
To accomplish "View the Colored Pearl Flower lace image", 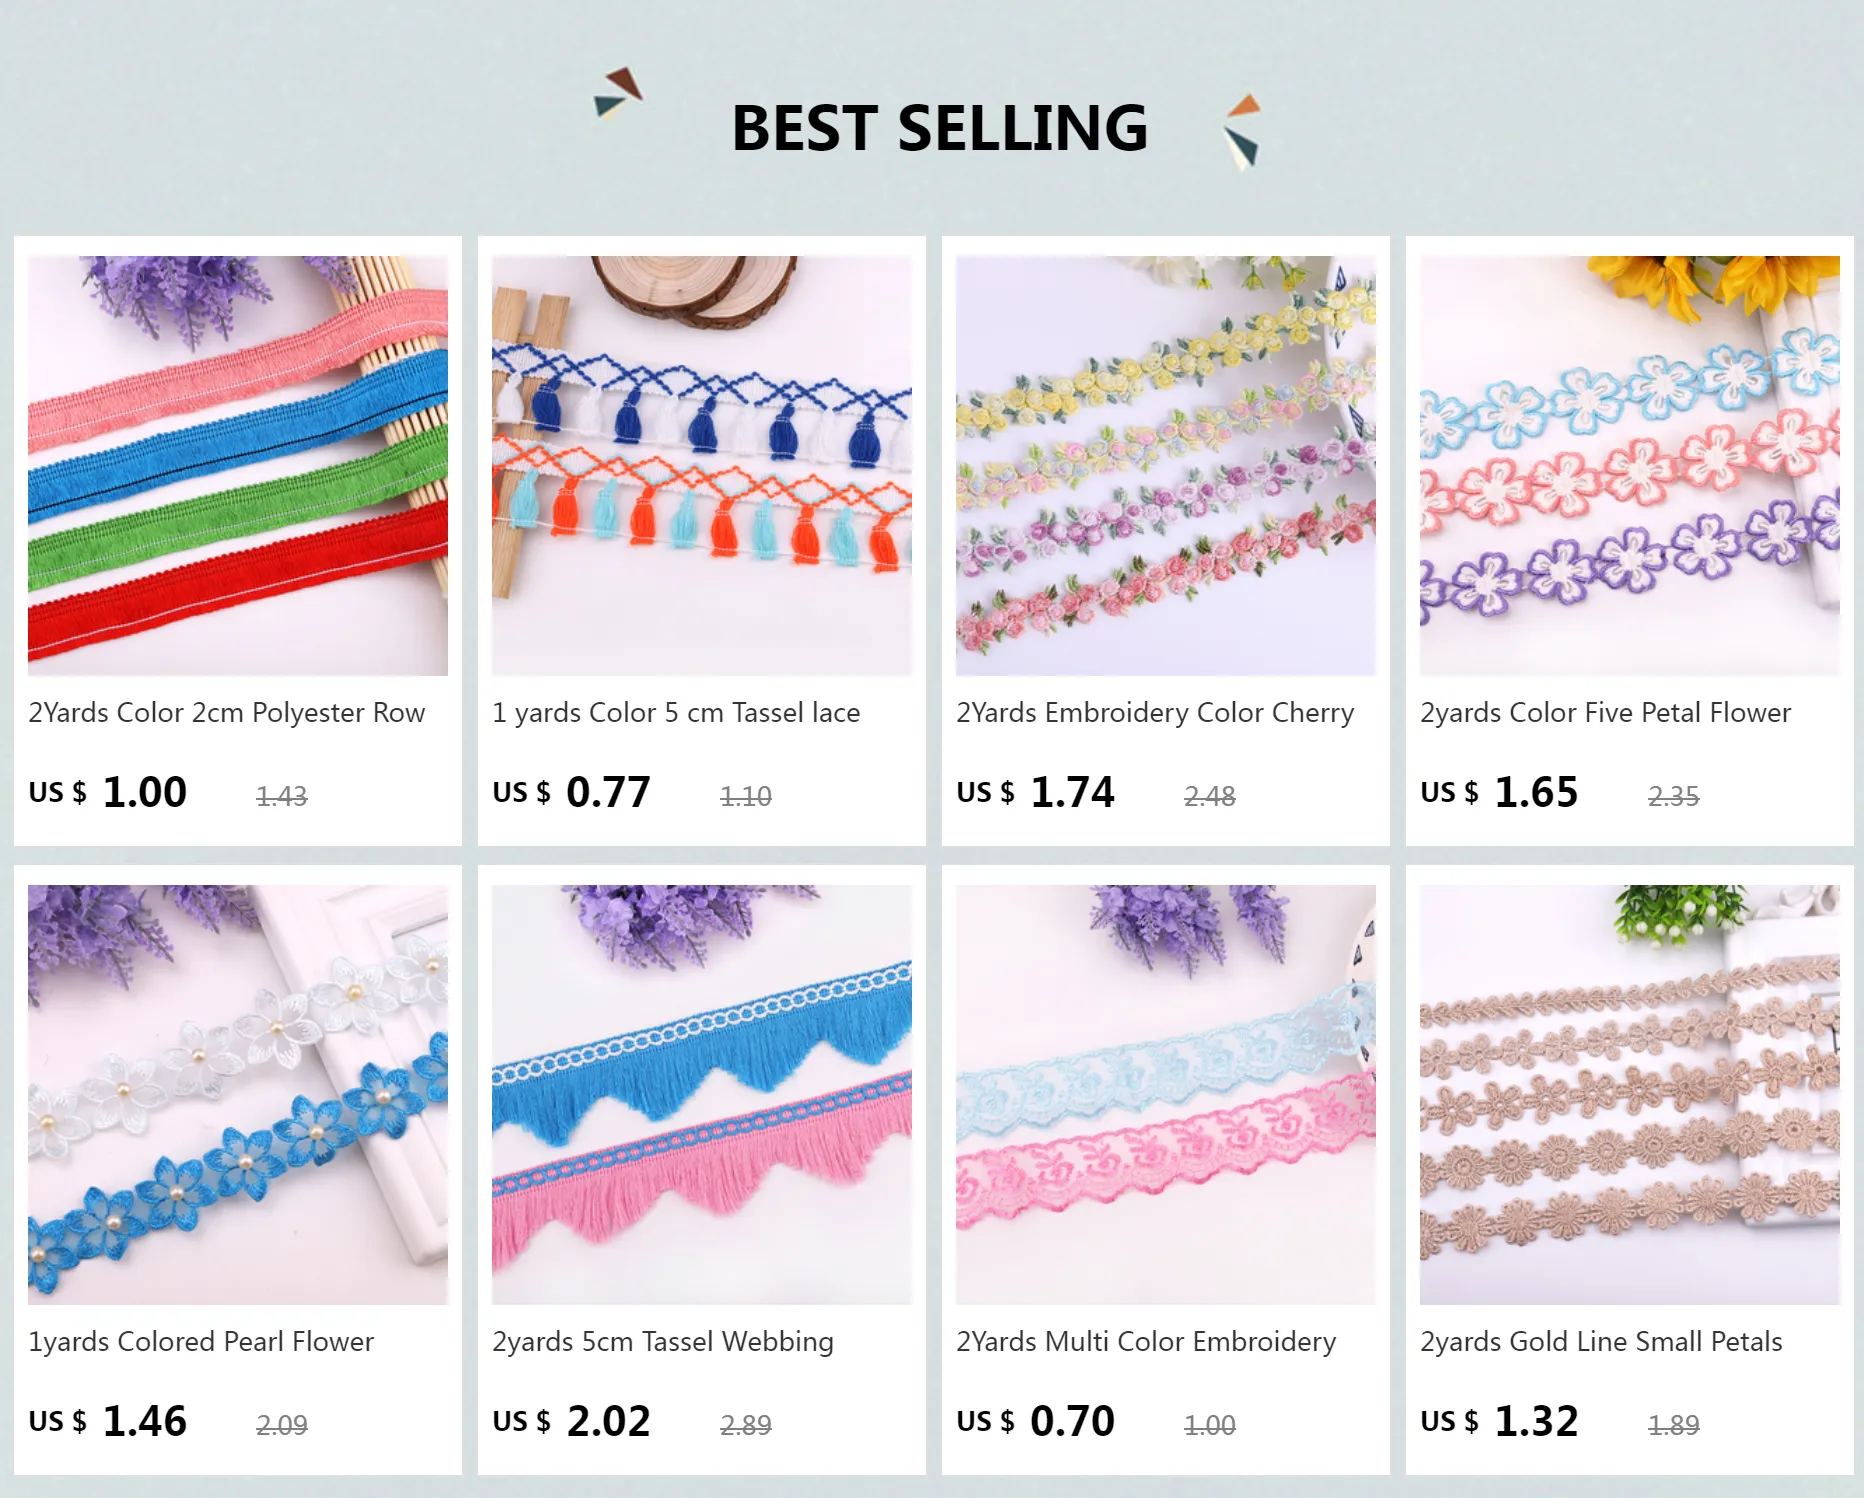I will coord(238,1094).
